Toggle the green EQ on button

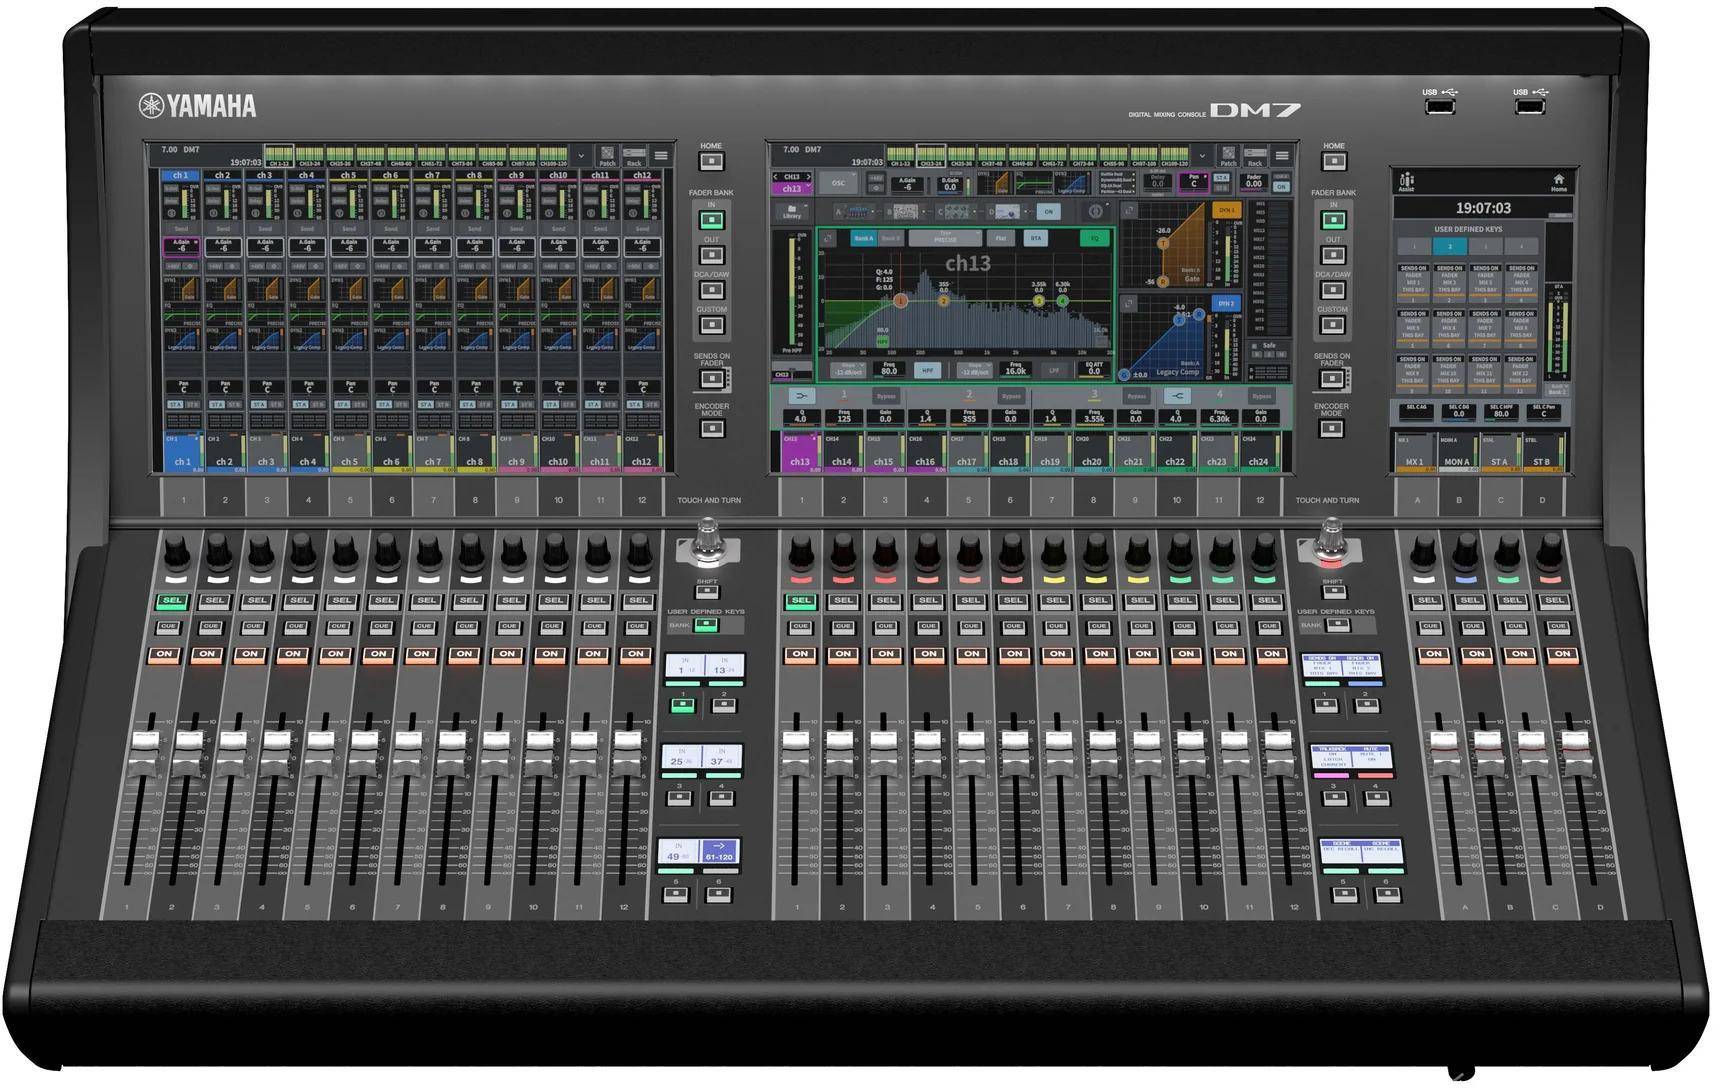[1094, 239]
